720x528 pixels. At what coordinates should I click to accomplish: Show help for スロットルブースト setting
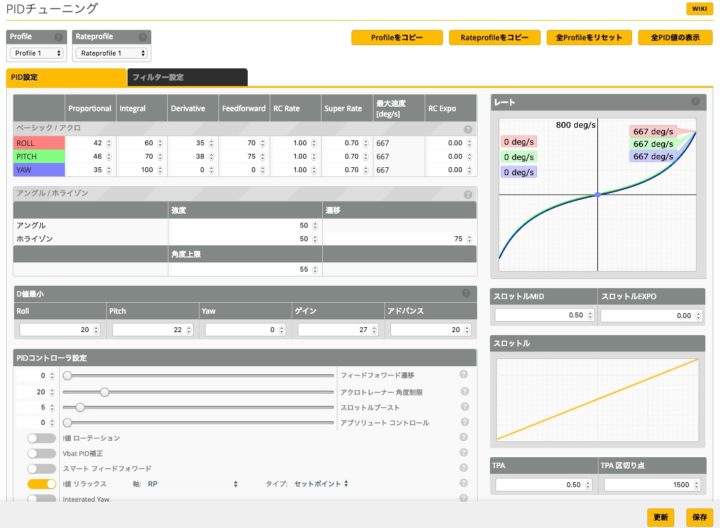coord(464,407)
